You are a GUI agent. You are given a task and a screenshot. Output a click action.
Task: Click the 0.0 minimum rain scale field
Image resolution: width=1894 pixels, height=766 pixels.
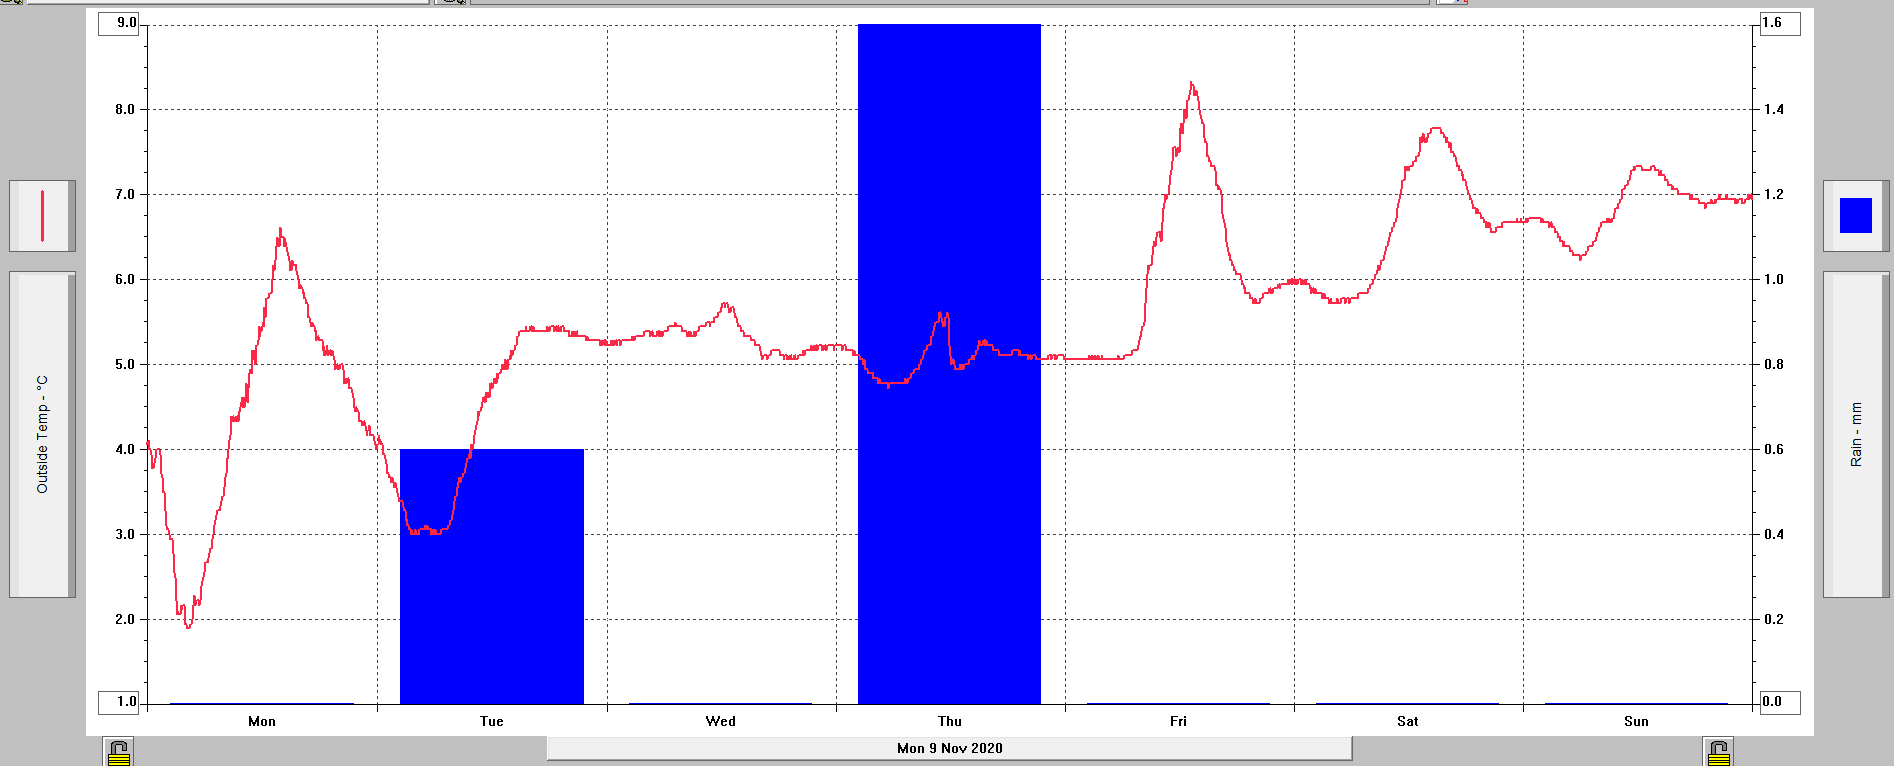(1779, 702)
